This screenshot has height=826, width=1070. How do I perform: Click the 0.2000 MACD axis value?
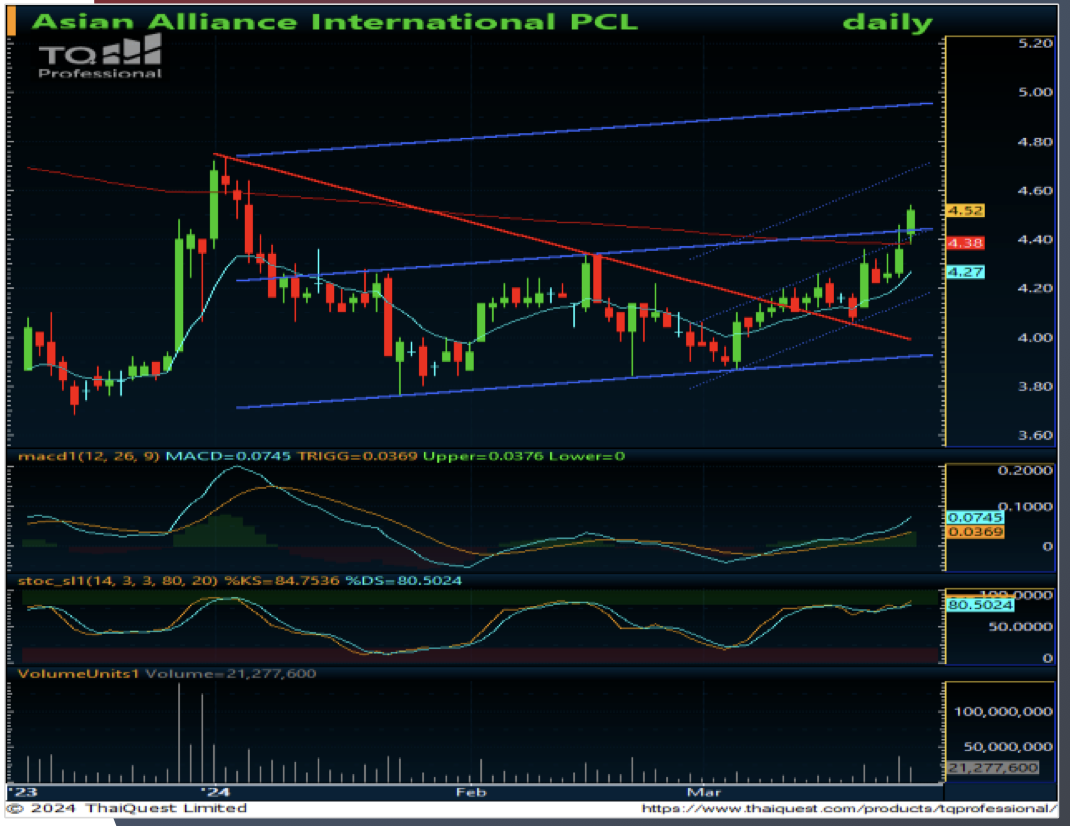(x=1025, y=470)
